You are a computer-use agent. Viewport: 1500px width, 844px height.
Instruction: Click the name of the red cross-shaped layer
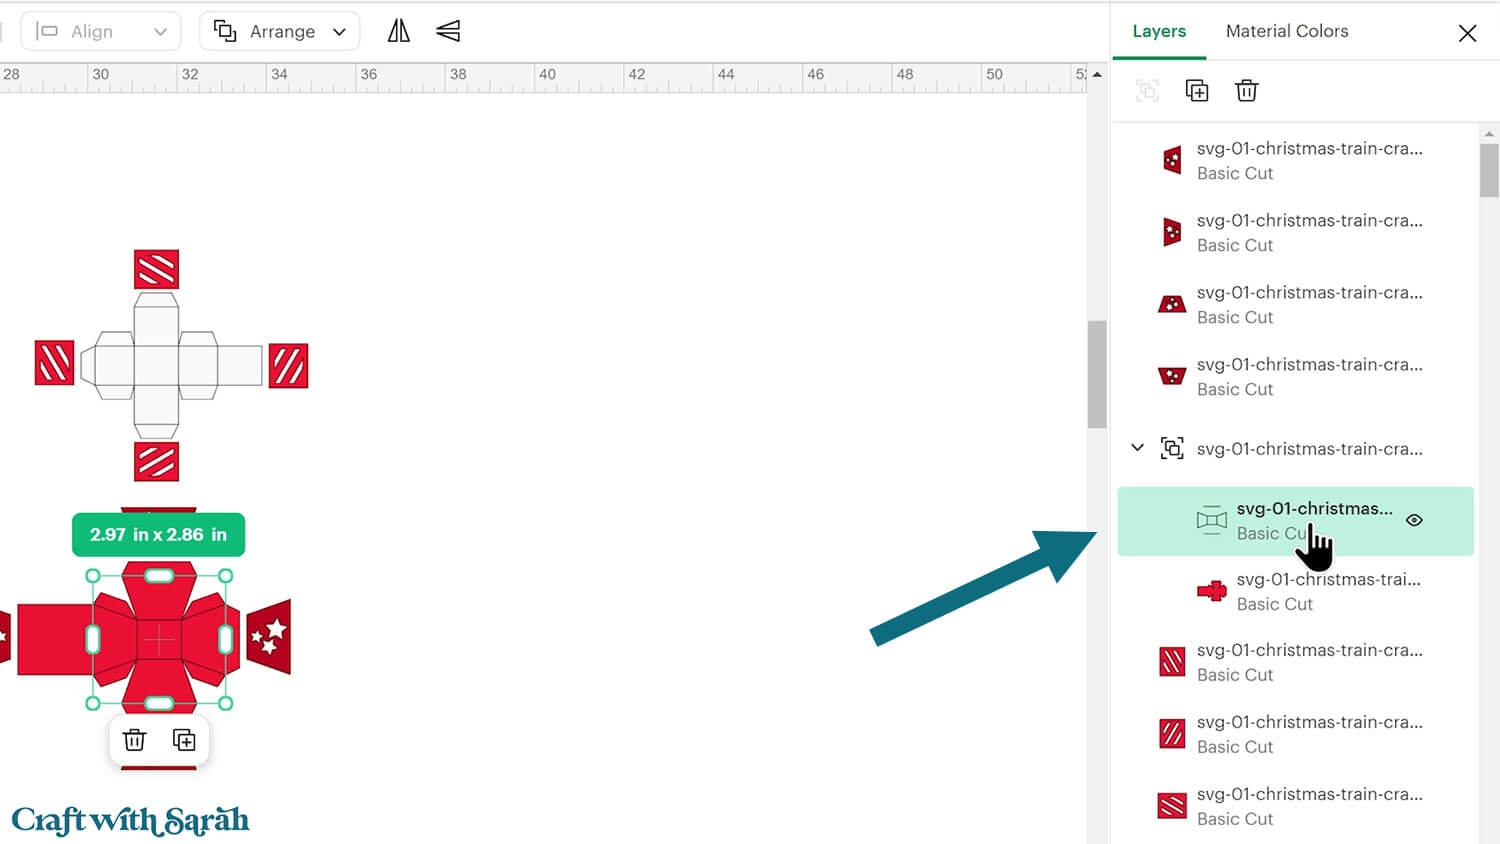tap(1328, 579)
